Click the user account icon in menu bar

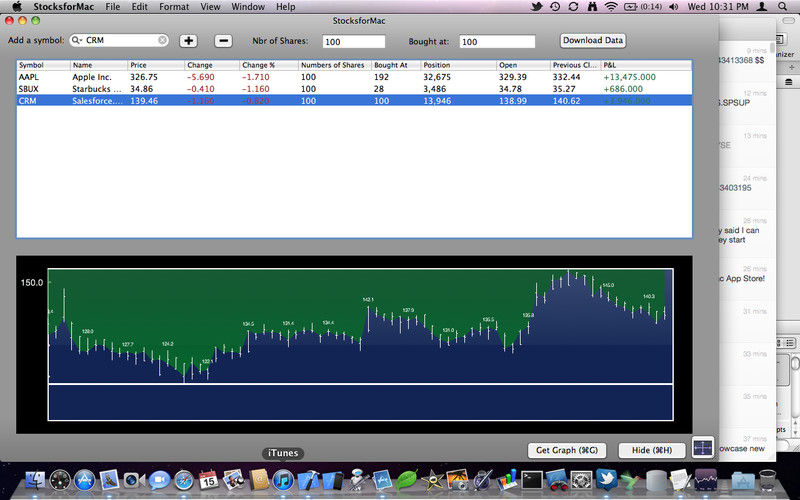(762, 7)
